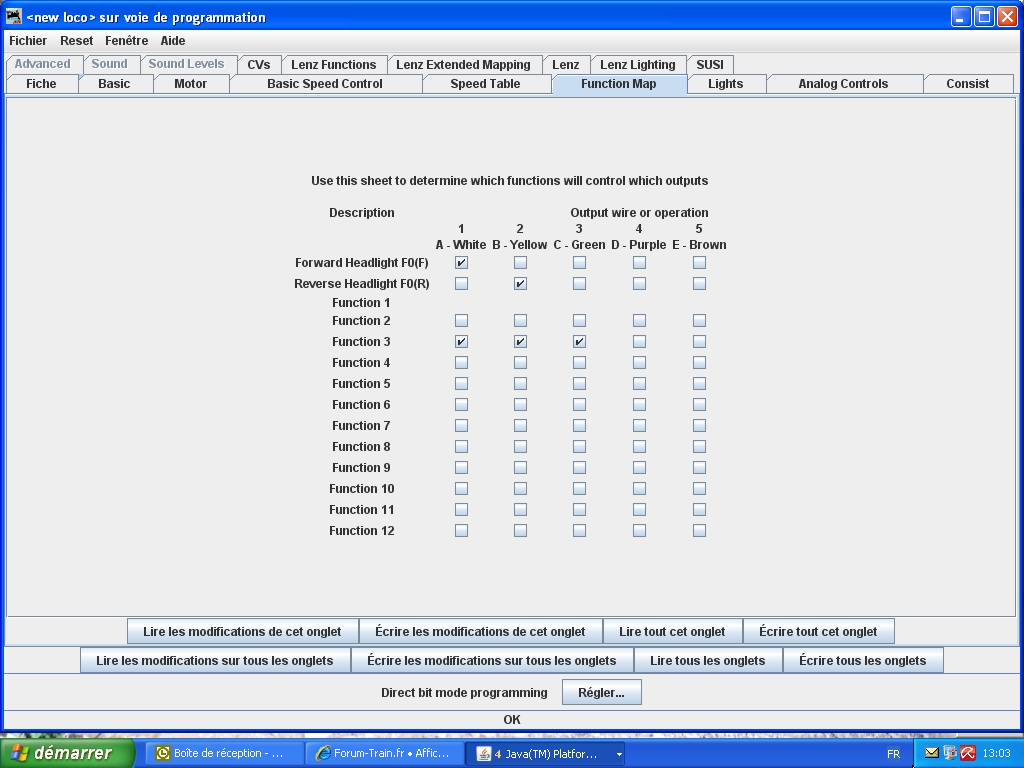The width and height of the screenshot is (1024, 768).
Task: Open the Lenz Functions tab
Action: coord(334,65)
